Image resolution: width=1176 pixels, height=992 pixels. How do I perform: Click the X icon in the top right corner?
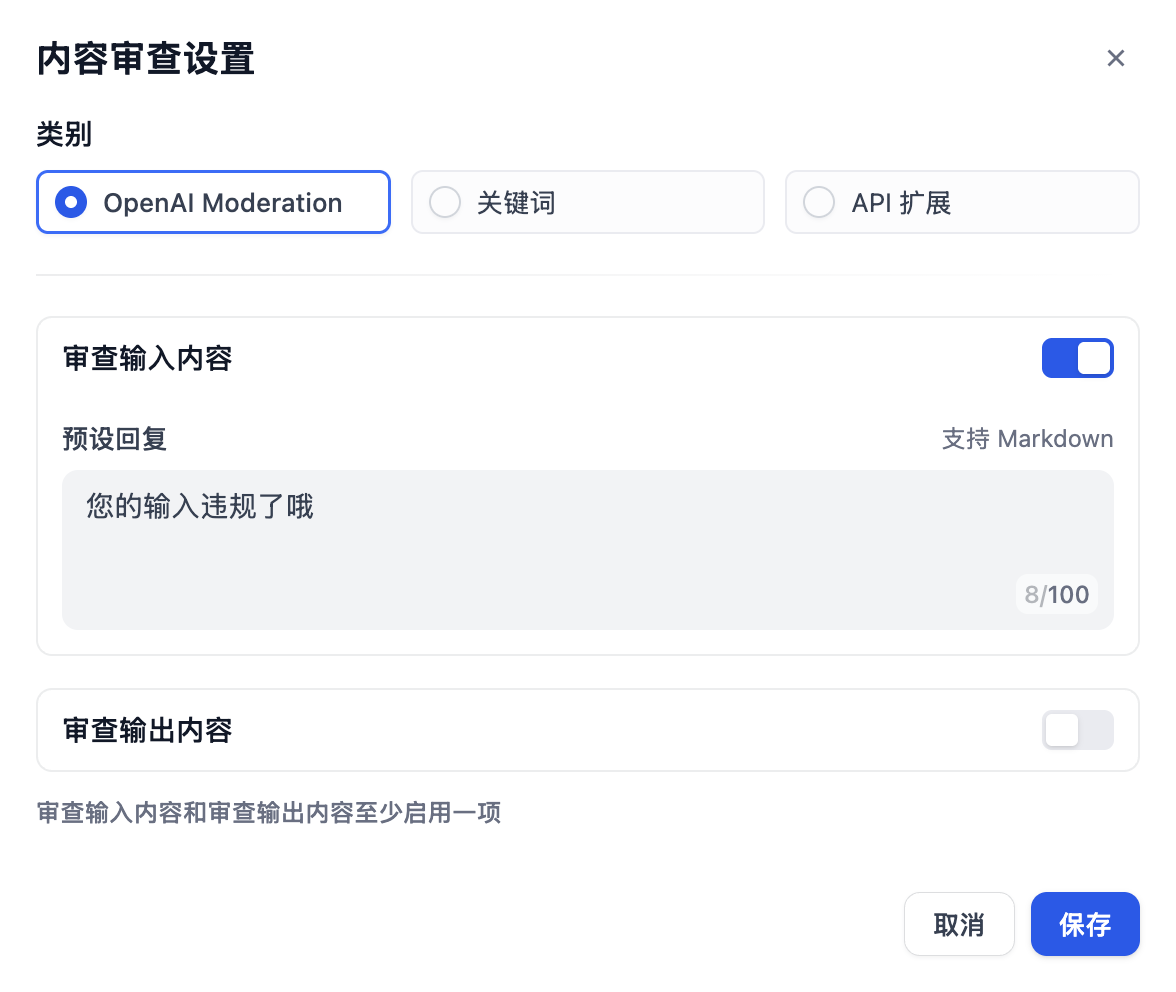click(x=1116, y=58)
